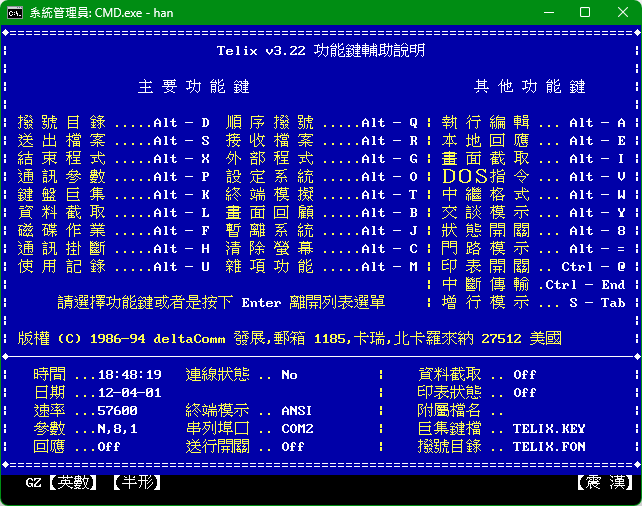The width and height of the screenshot is (642, 506).
Task: Click the 送行開關 Off status
Action: pyautogui.click(x=293, y=447)
